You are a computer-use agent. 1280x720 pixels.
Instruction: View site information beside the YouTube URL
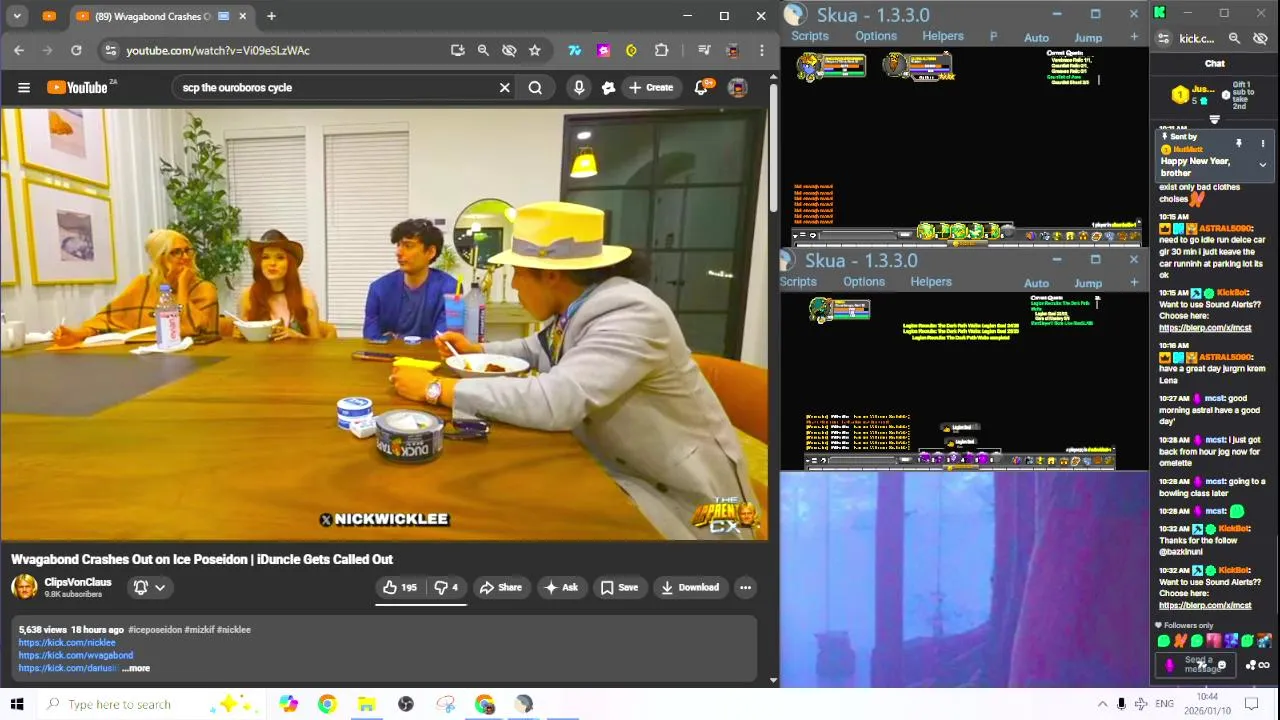pos(110,50)
